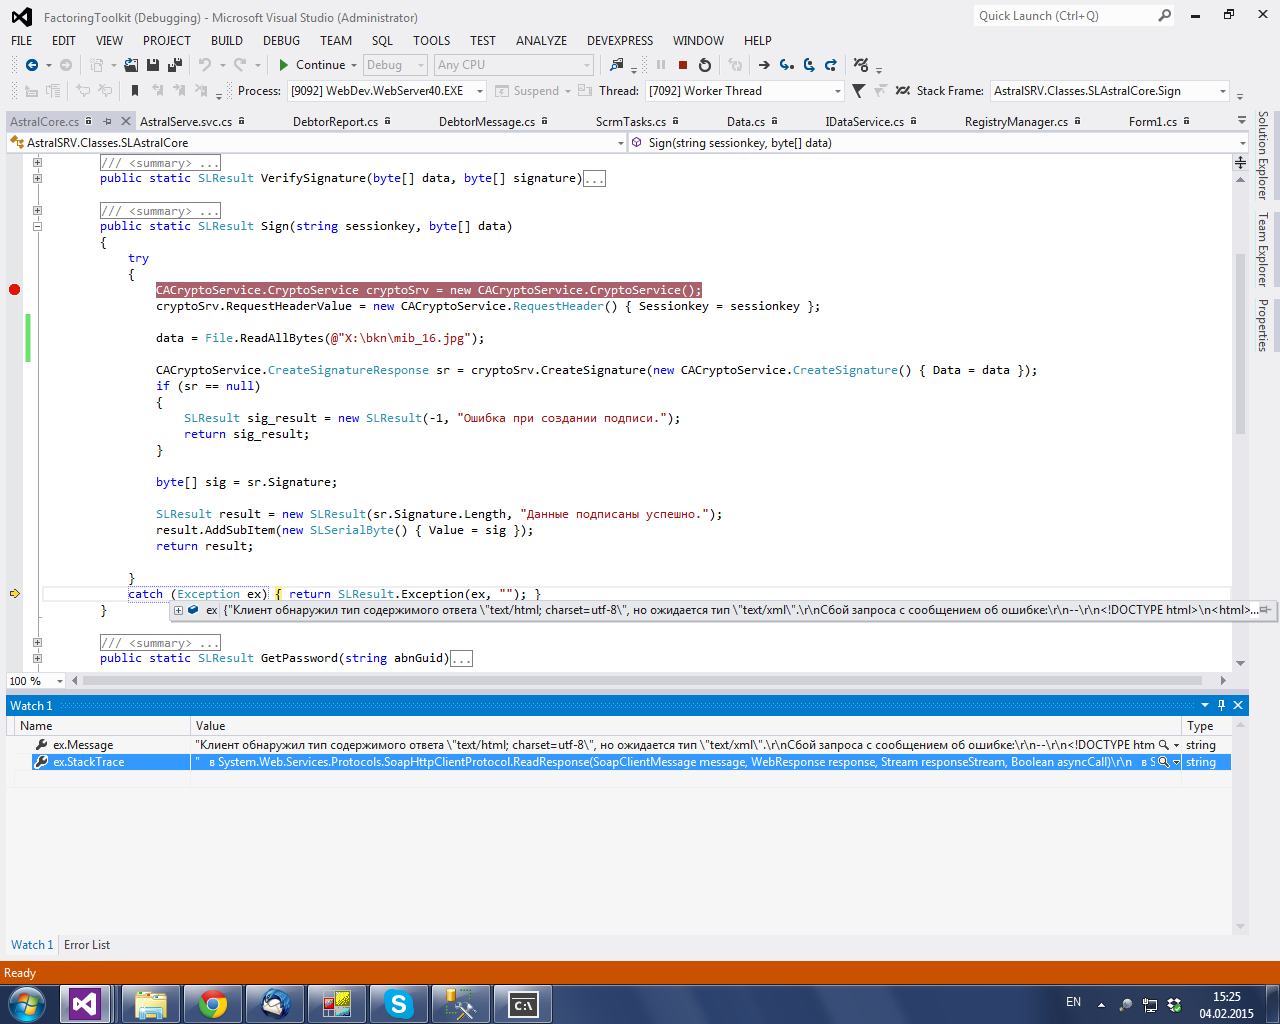Click the Step Over icon
This screenshot has width=1280, height=1024.
[x=809, y=65]
